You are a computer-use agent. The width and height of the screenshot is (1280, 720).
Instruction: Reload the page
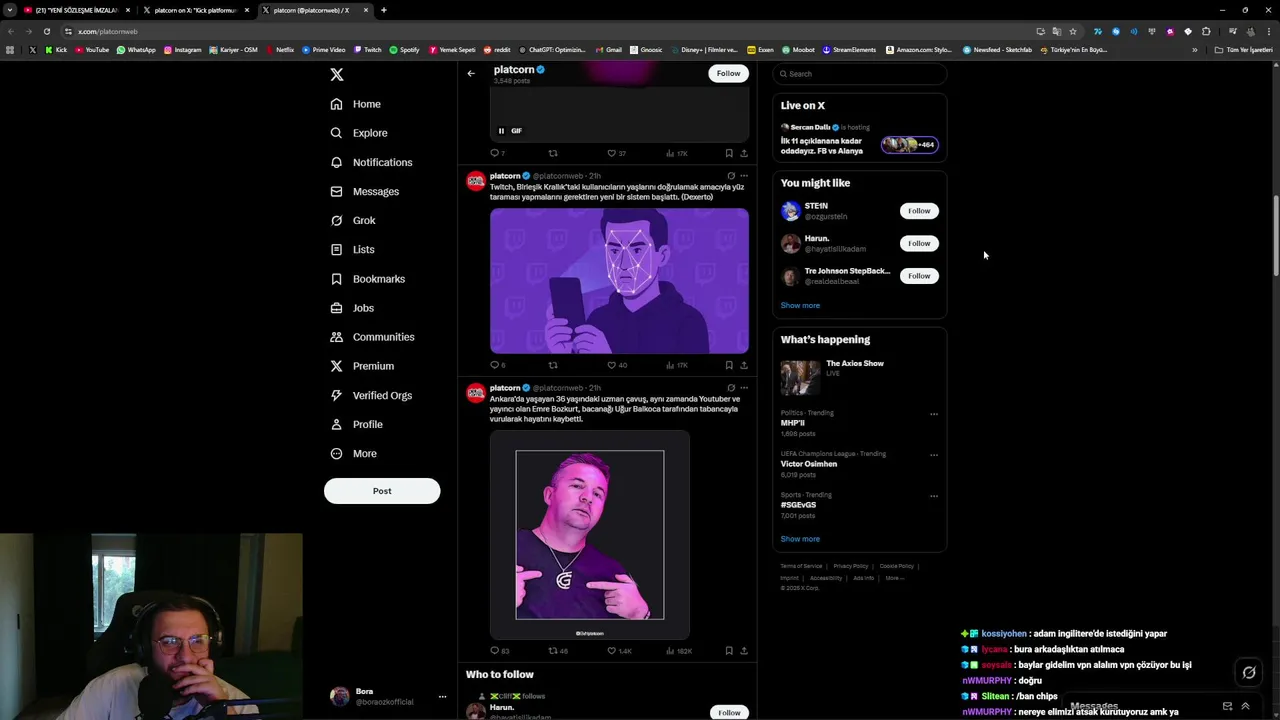47,31
